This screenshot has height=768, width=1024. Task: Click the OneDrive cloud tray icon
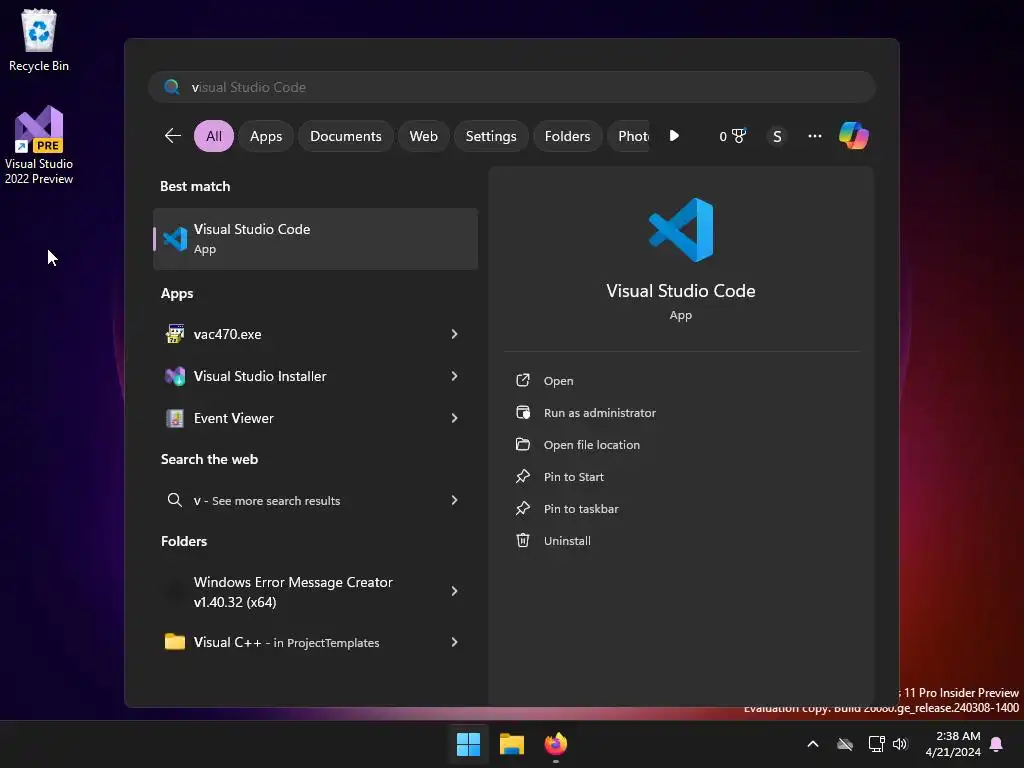(x=845, y=744)
